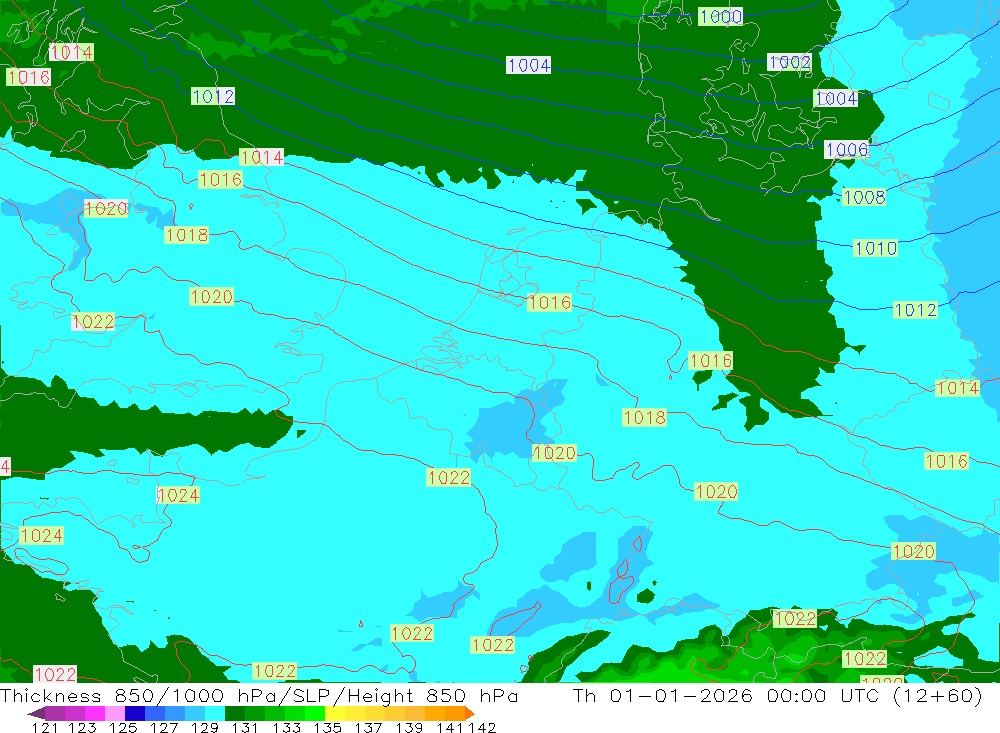Image resolution: width=1000 pixels, height=733 pixels.
Task: Click the legend value 123
Action: 82,727
